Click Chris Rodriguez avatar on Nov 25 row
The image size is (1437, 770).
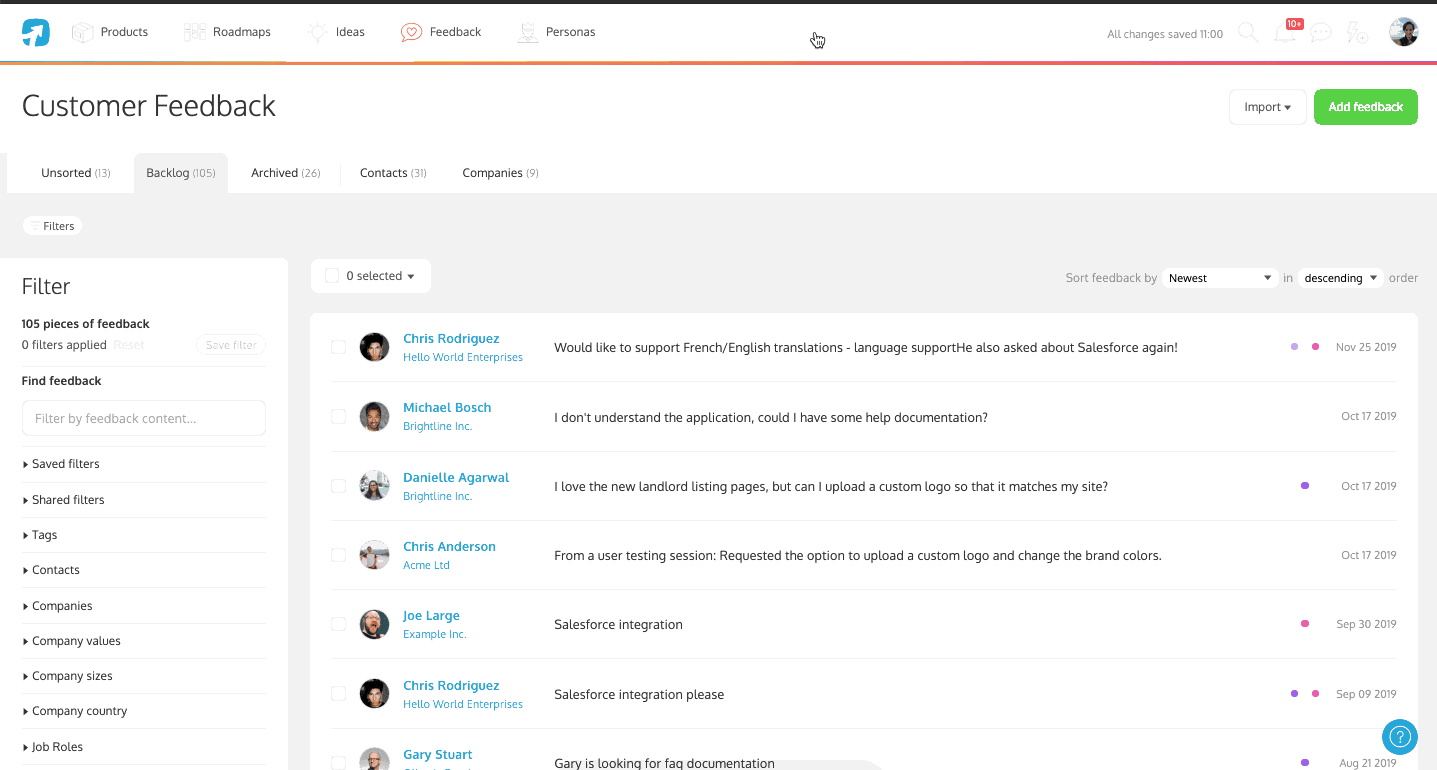[x=374, y=347]
